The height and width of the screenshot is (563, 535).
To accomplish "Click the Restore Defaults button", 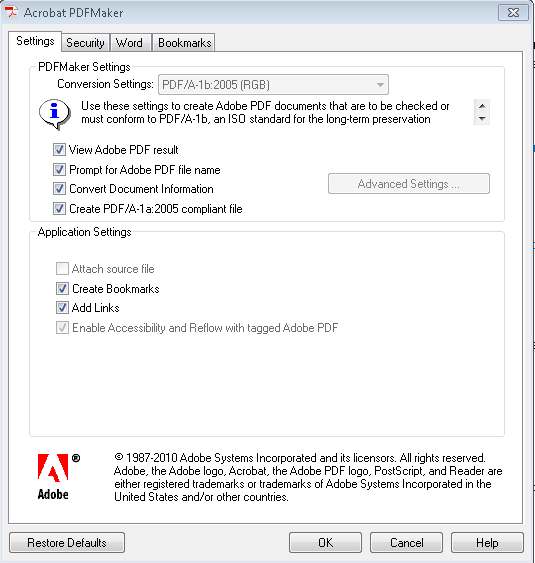I will pyautogui.click(x=67, y=543).
